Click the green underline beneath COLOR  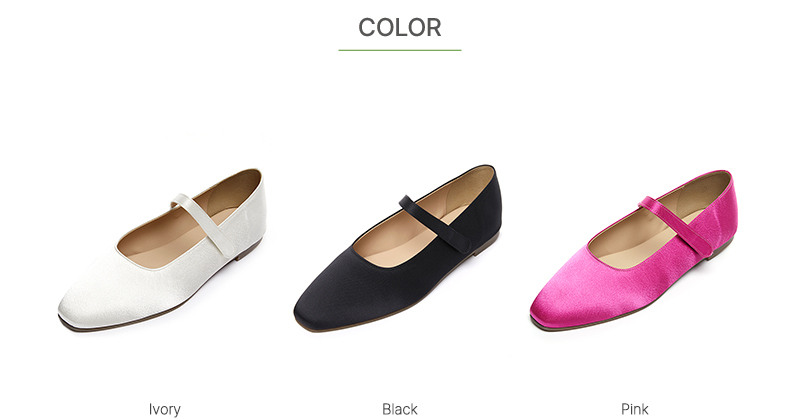399,50
